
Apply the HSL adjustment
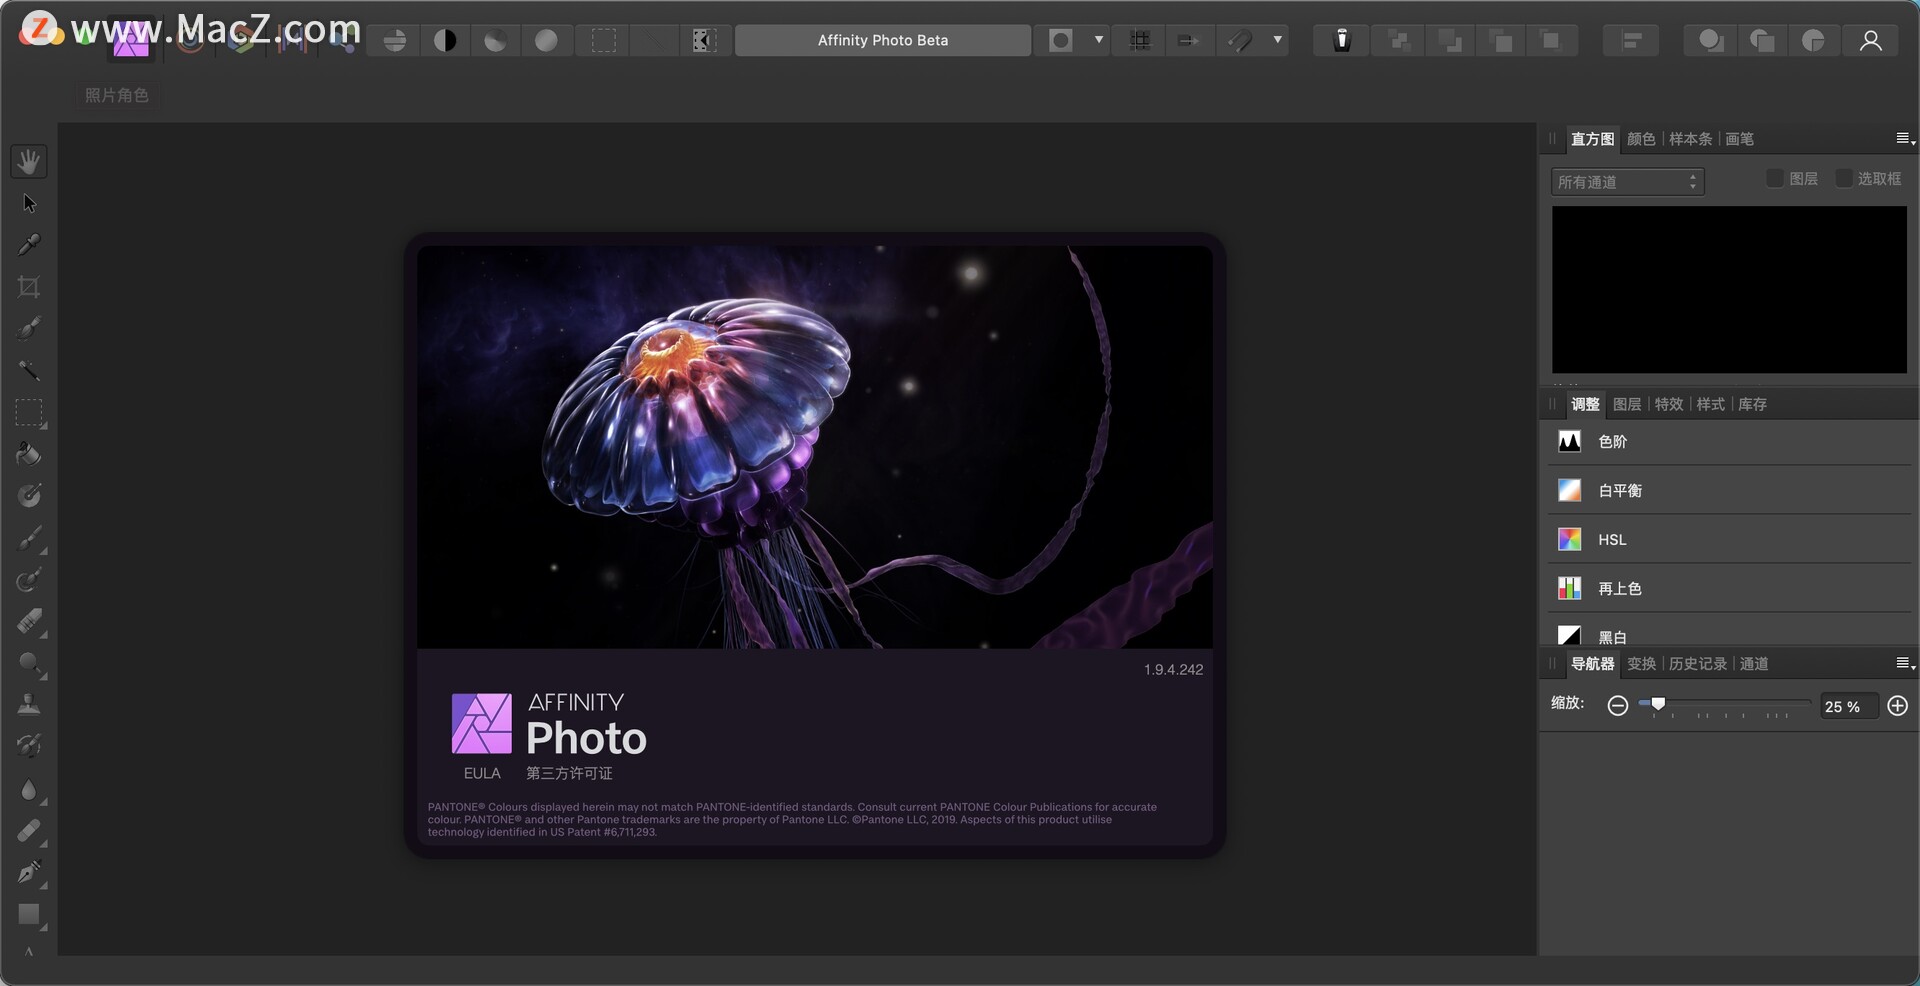[1611, 539]
